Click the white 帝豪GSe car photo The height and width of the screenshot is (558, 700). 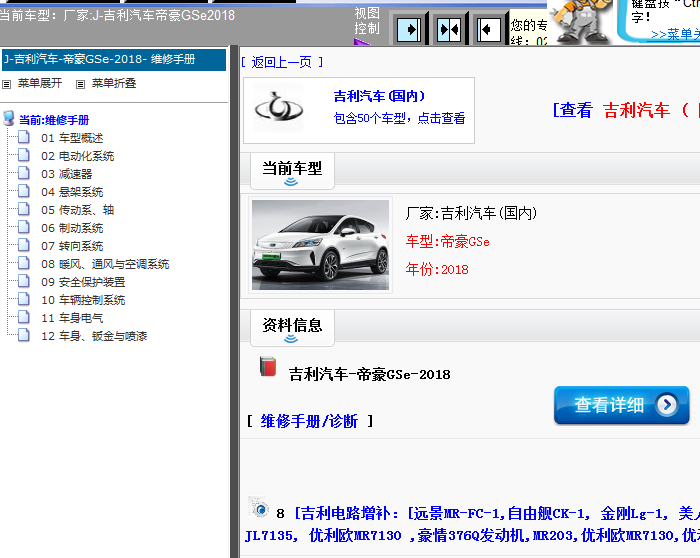pos(320,245)
